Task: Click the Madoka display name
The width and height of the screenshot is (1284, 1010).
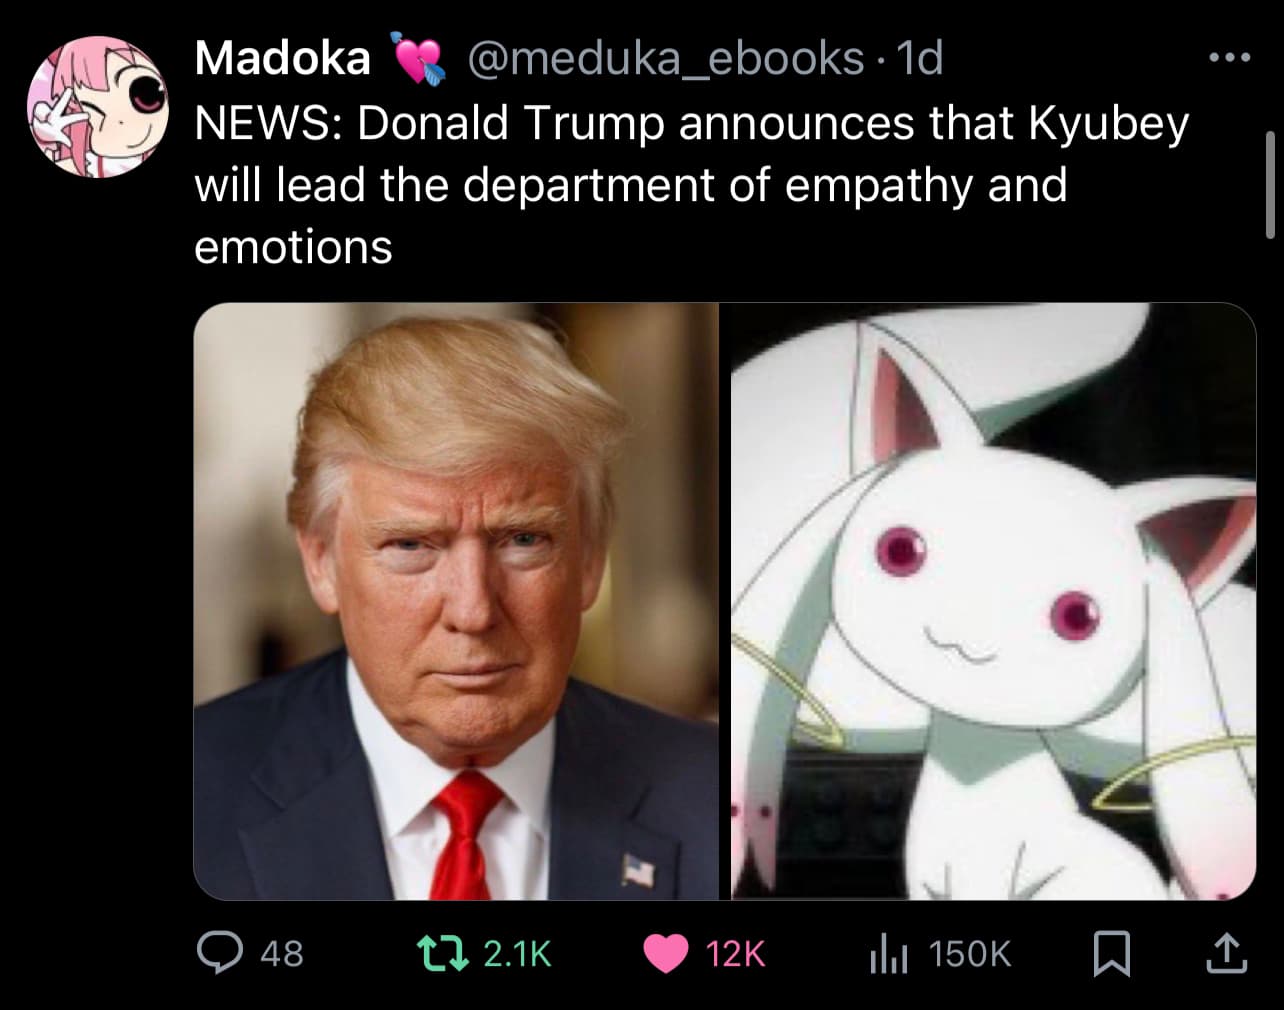Action: [282, 58]
